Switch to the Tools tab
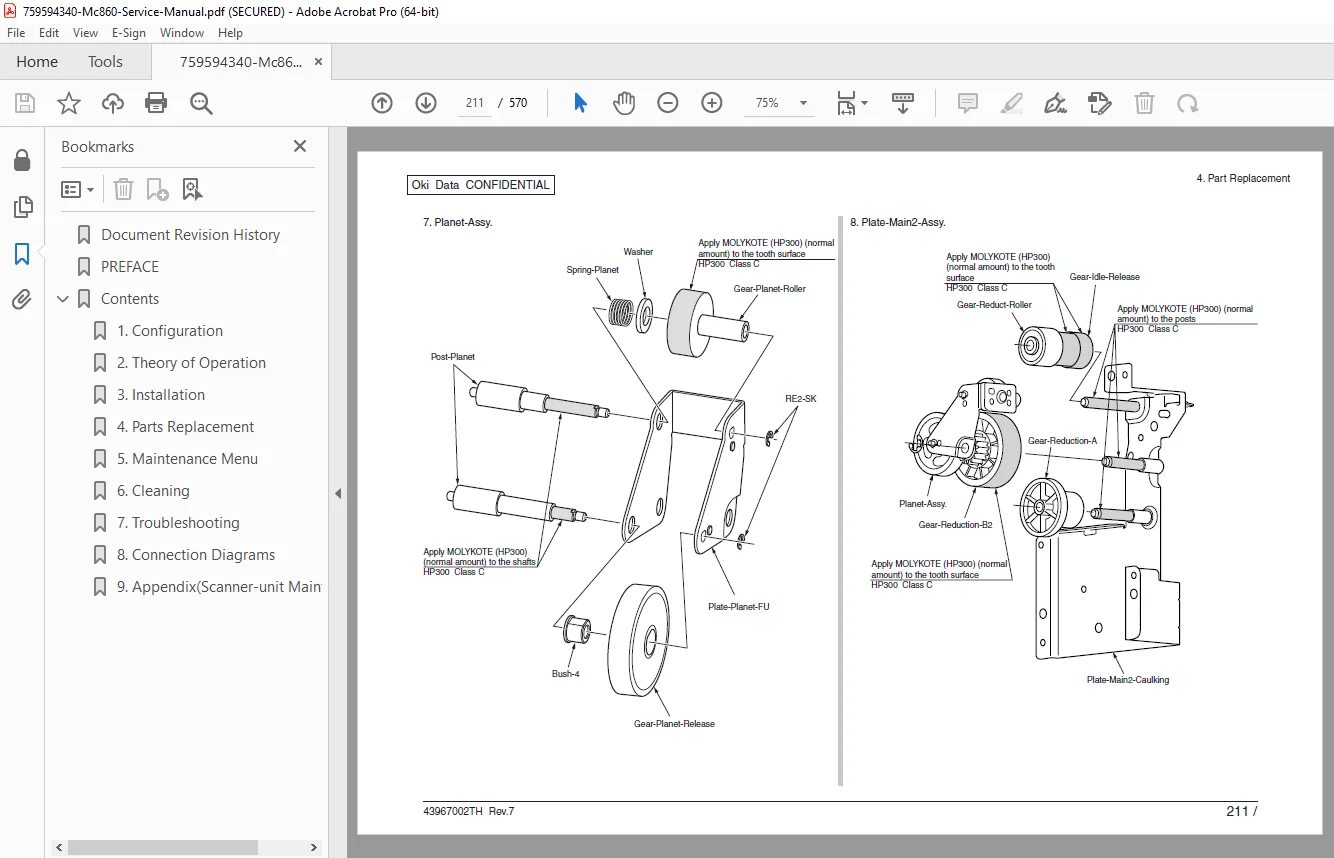This screenshot has height=858, width=1334. pyautogui.click(x=105, y=62)
